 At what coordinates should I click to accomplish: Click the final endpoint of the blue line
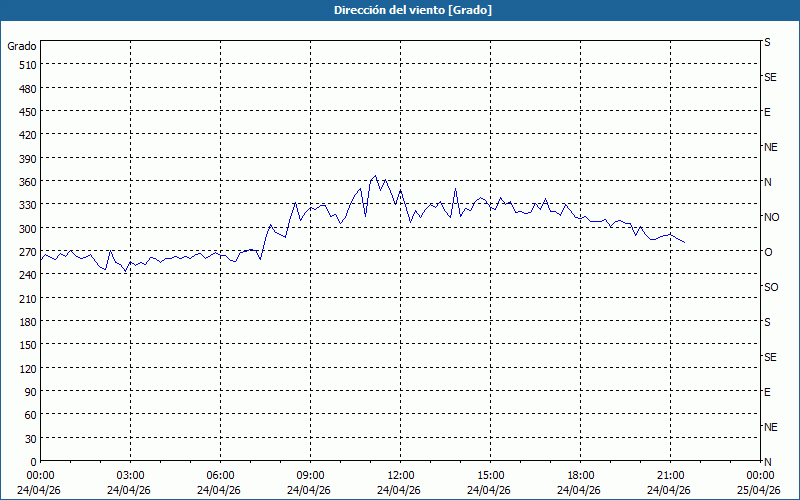(x=685, y=242)
